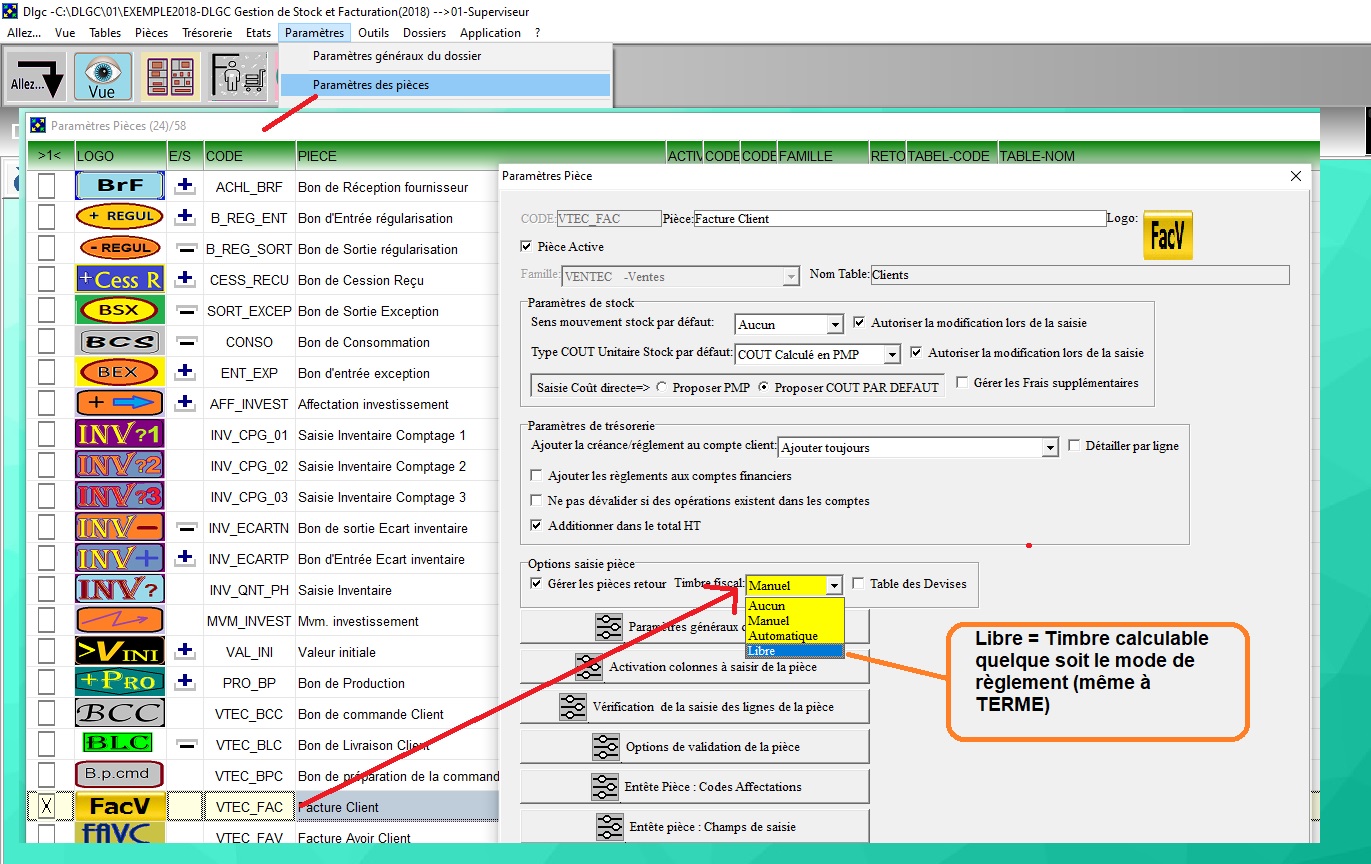The image size is (1371, 864).
Task: Check the ACHL_BRF row checkbox
Action: [47, 186]
